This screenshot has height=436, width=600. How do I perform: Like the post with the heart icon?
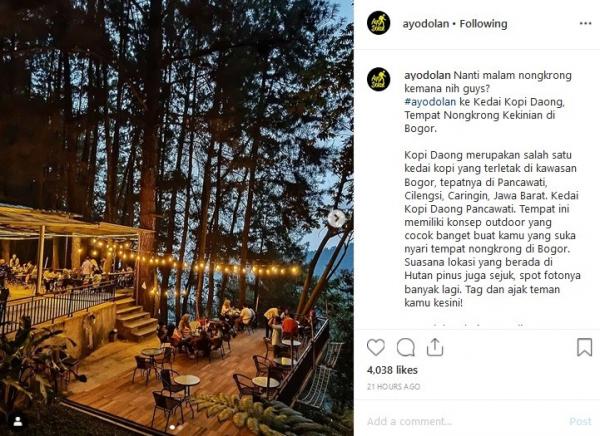pyautogui.click(x=376, y=348)
